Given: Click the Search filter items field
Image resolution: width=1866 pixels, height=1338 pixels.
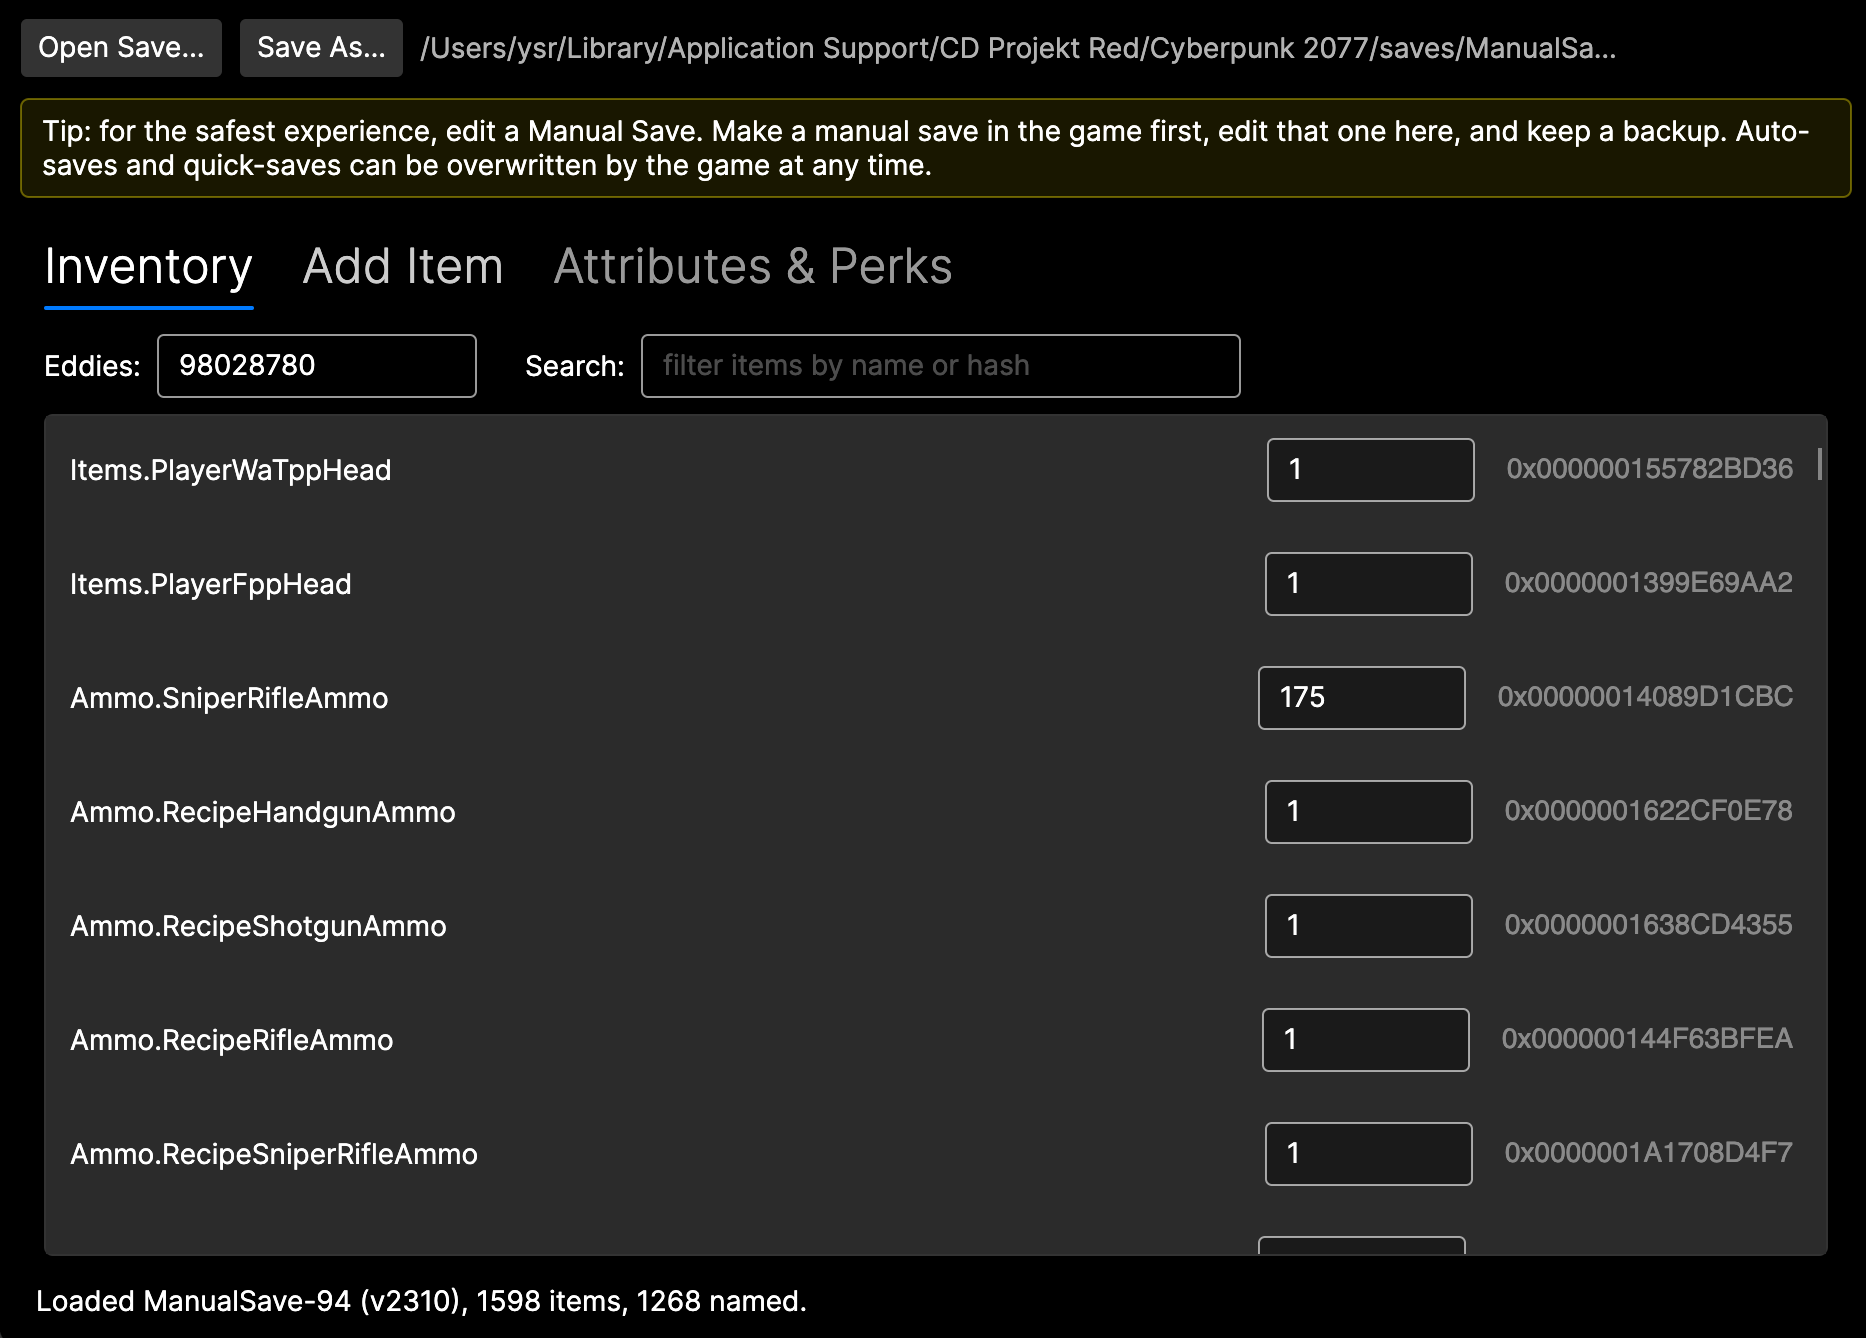Looking at the screenshot, I should click(941, 366).
